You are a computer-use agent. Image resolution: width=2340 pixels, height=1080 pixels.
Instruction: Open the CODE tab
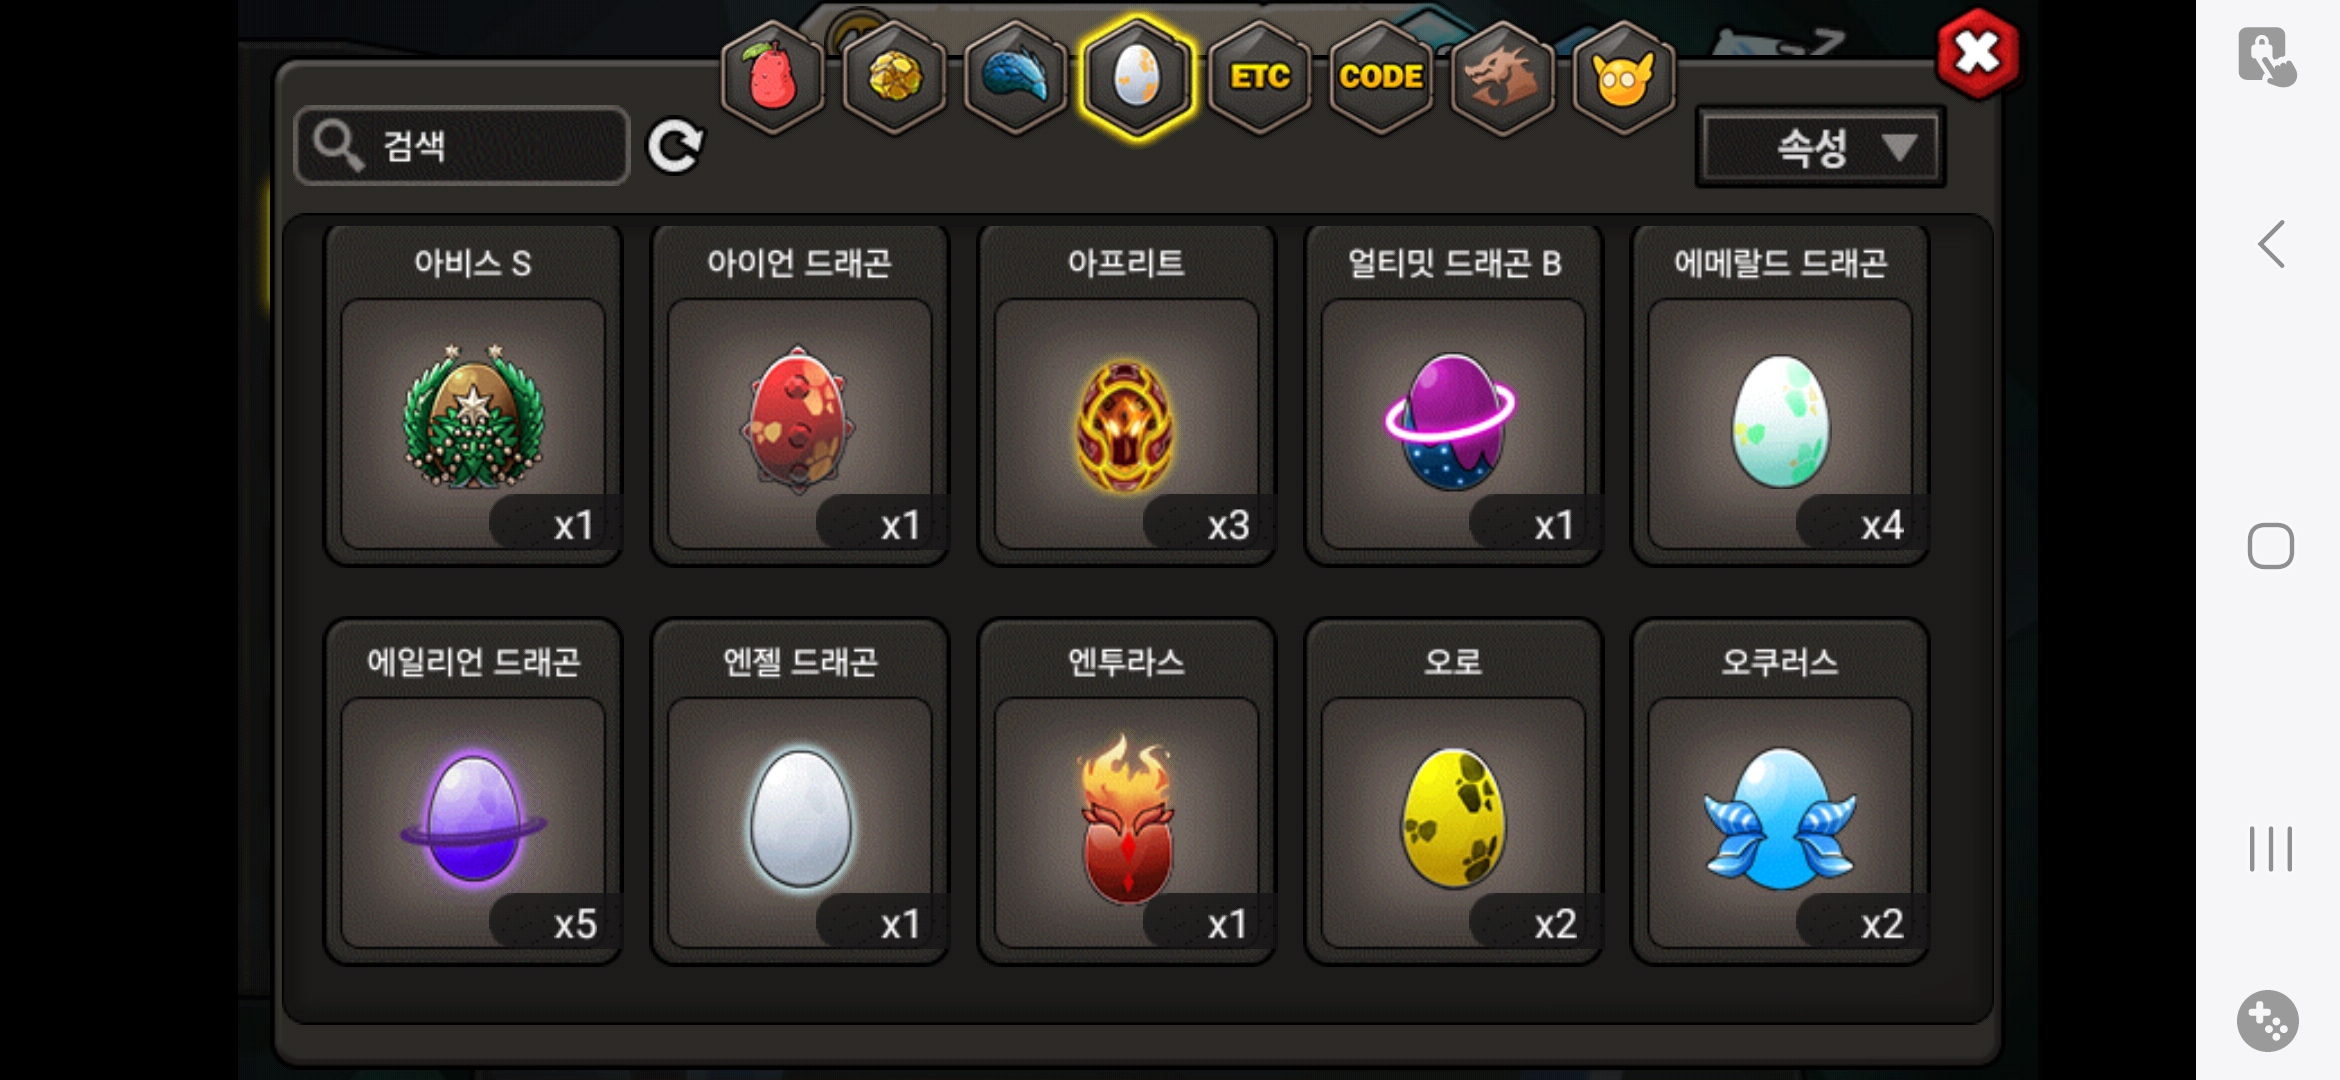click(1381, 77)
